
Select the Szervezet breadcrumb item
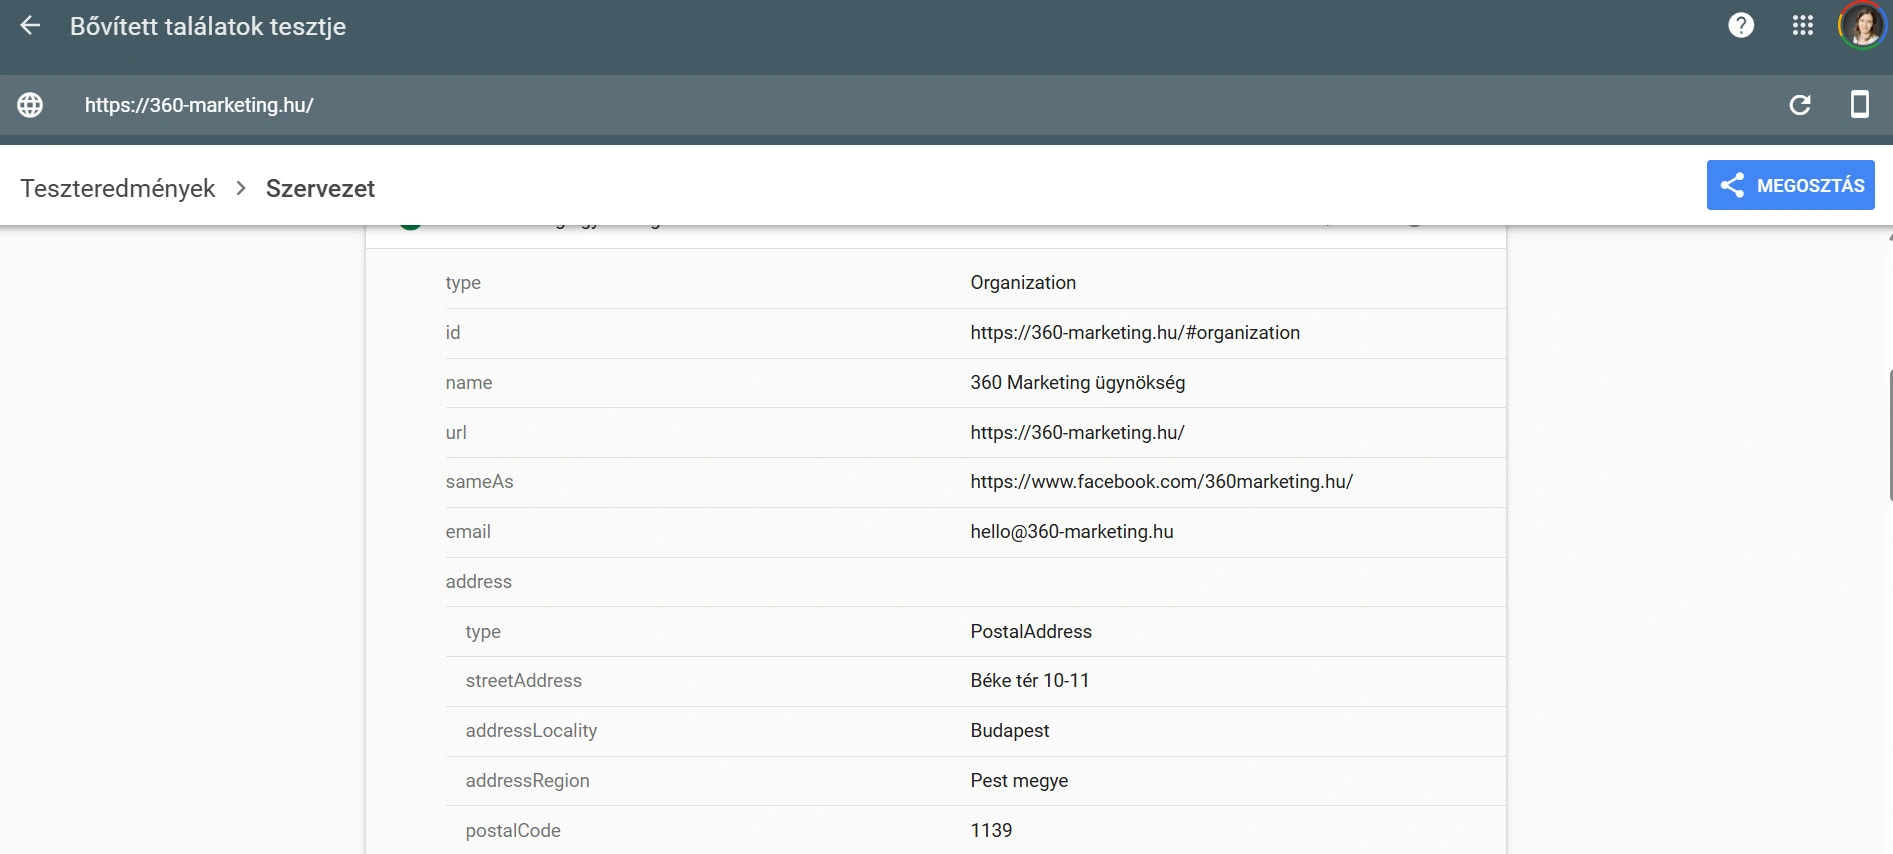pos(320,188)
